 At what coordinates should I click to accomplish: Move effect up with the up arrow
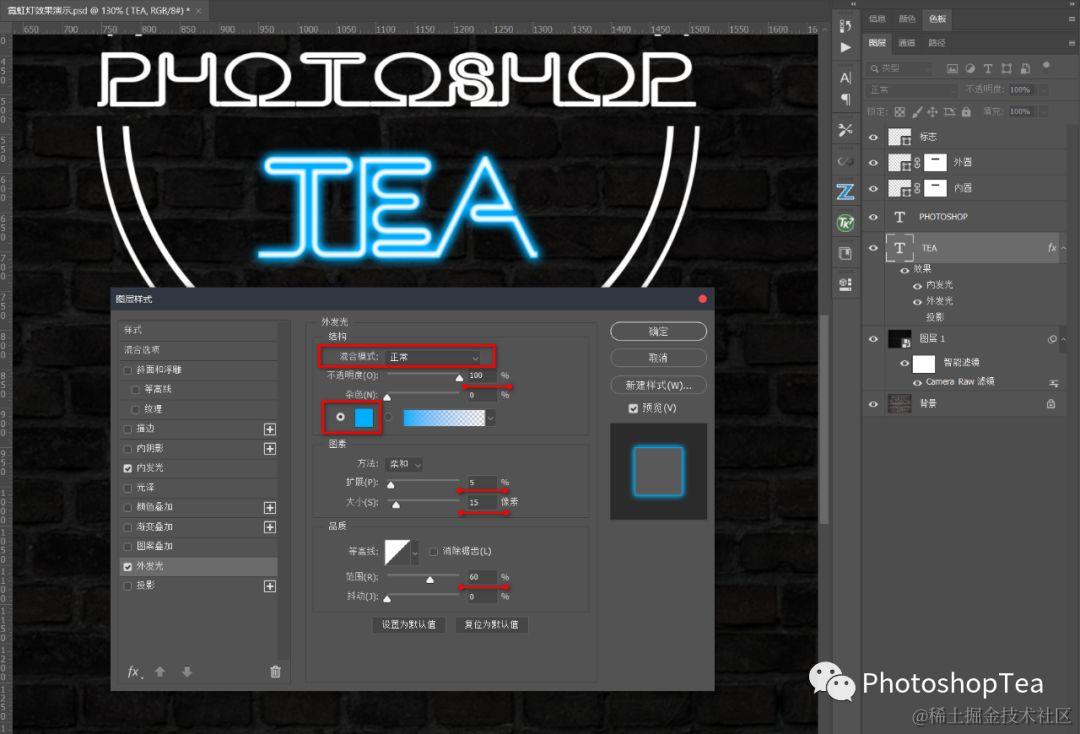click(160, 672)
